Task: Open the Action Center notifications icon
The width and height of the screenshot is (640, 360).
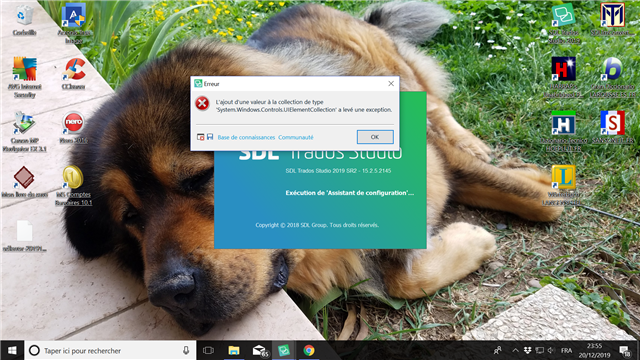Action: (x=624, y=350)
